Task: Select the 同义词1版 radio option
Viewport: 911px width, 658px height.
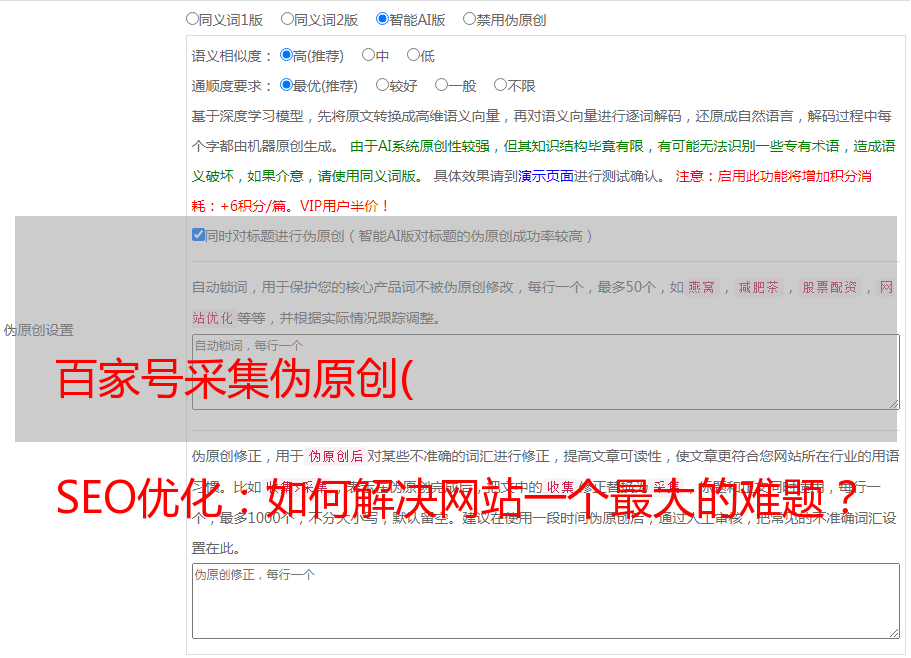Action: 192,19
